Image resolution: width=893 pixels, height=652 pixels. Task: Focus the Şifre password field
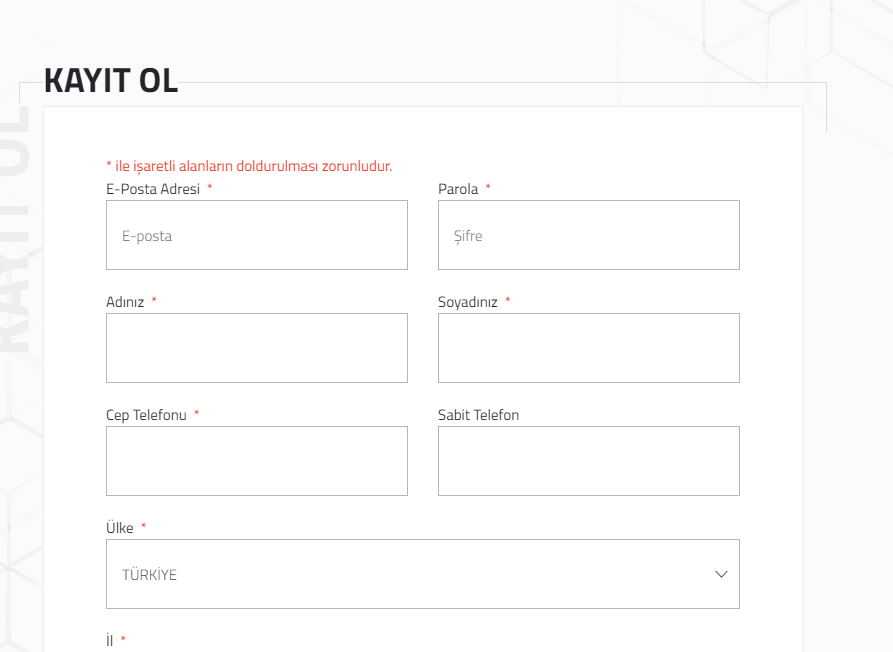(x=589, y=235)
